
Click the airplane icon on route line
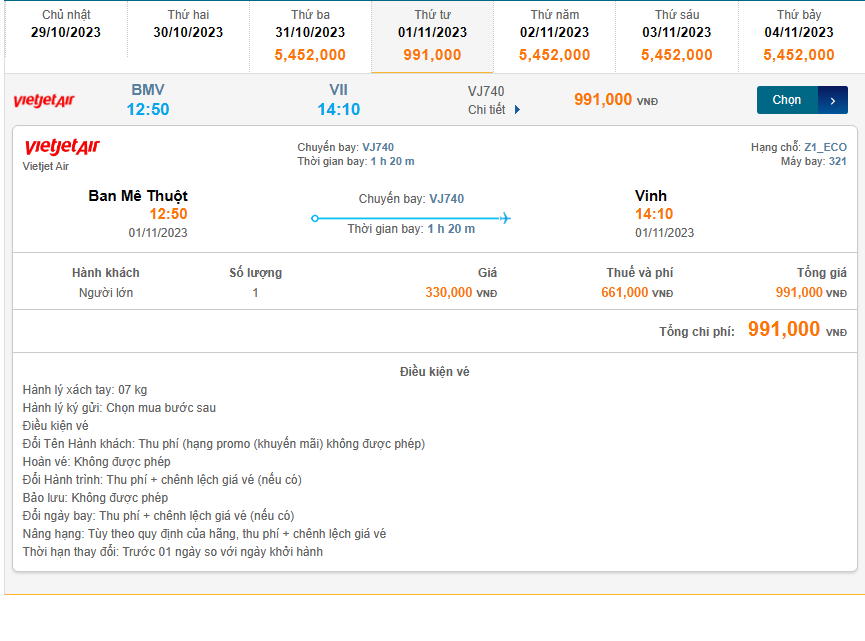coord(505,218)
